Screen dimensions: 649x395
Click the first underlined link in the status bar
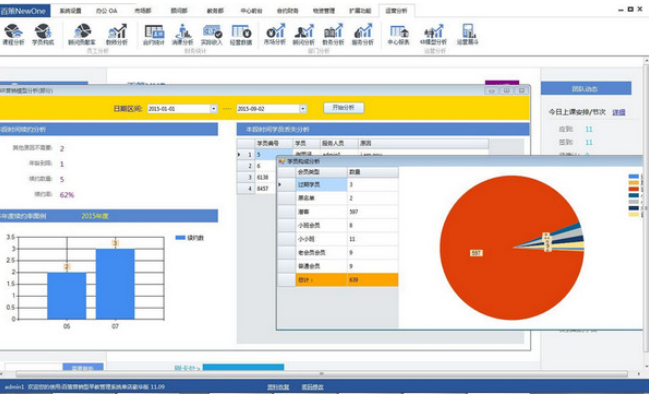278,387
